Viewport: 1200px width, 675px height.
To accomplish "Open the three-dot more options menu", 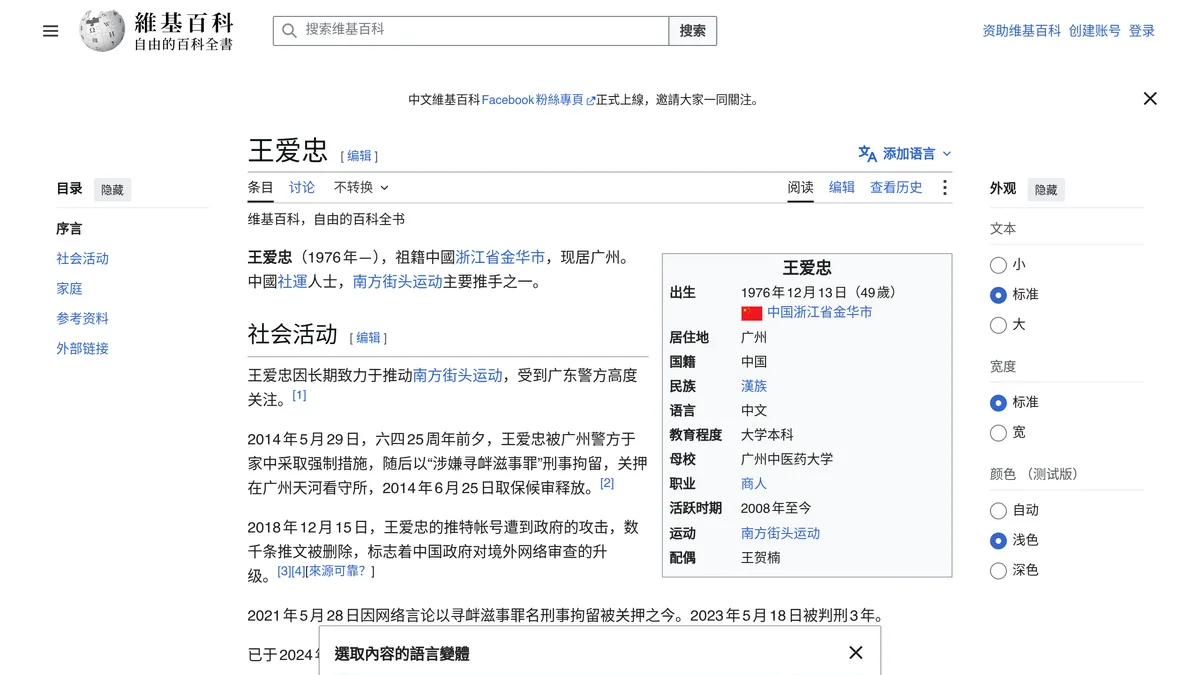I will point(944,187).
